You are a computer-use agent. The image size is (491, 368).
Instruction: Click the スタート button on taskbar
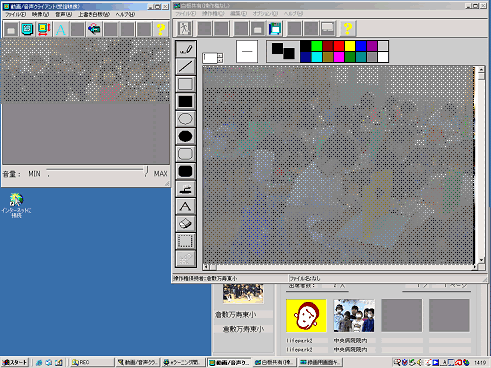click(15, 362)
